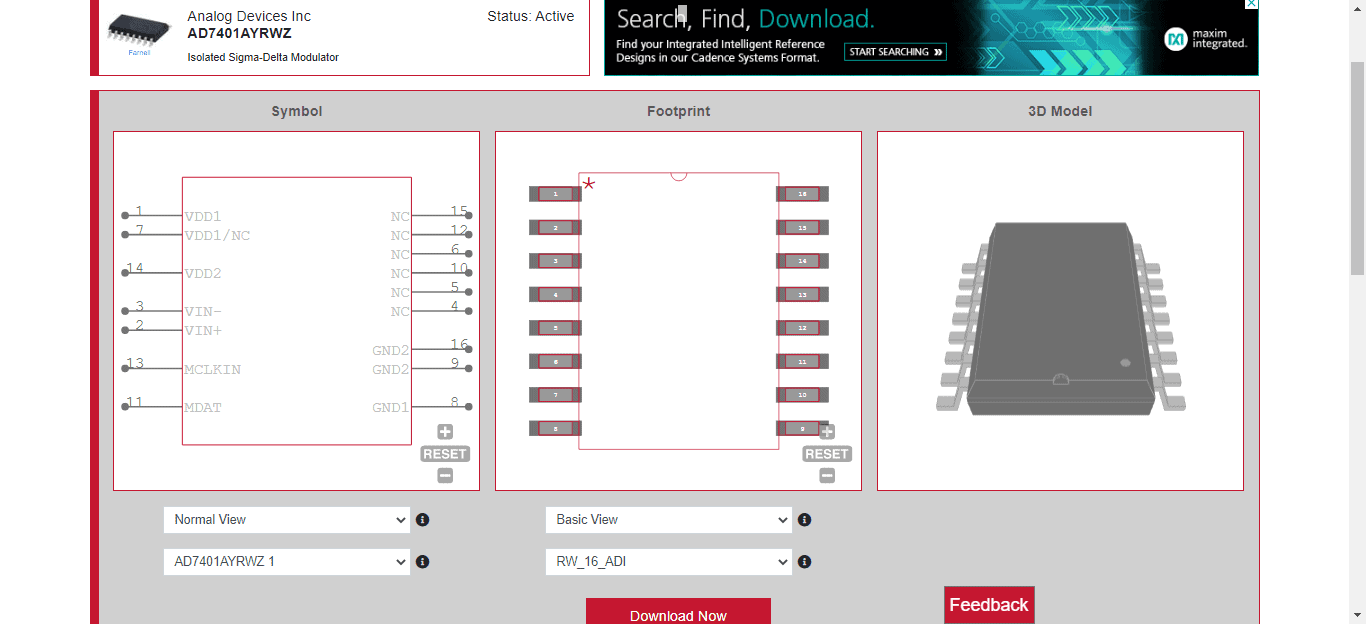Zoom out of the Footprint view
Viewport: 1366px width, 624px height.
(827, 476)
